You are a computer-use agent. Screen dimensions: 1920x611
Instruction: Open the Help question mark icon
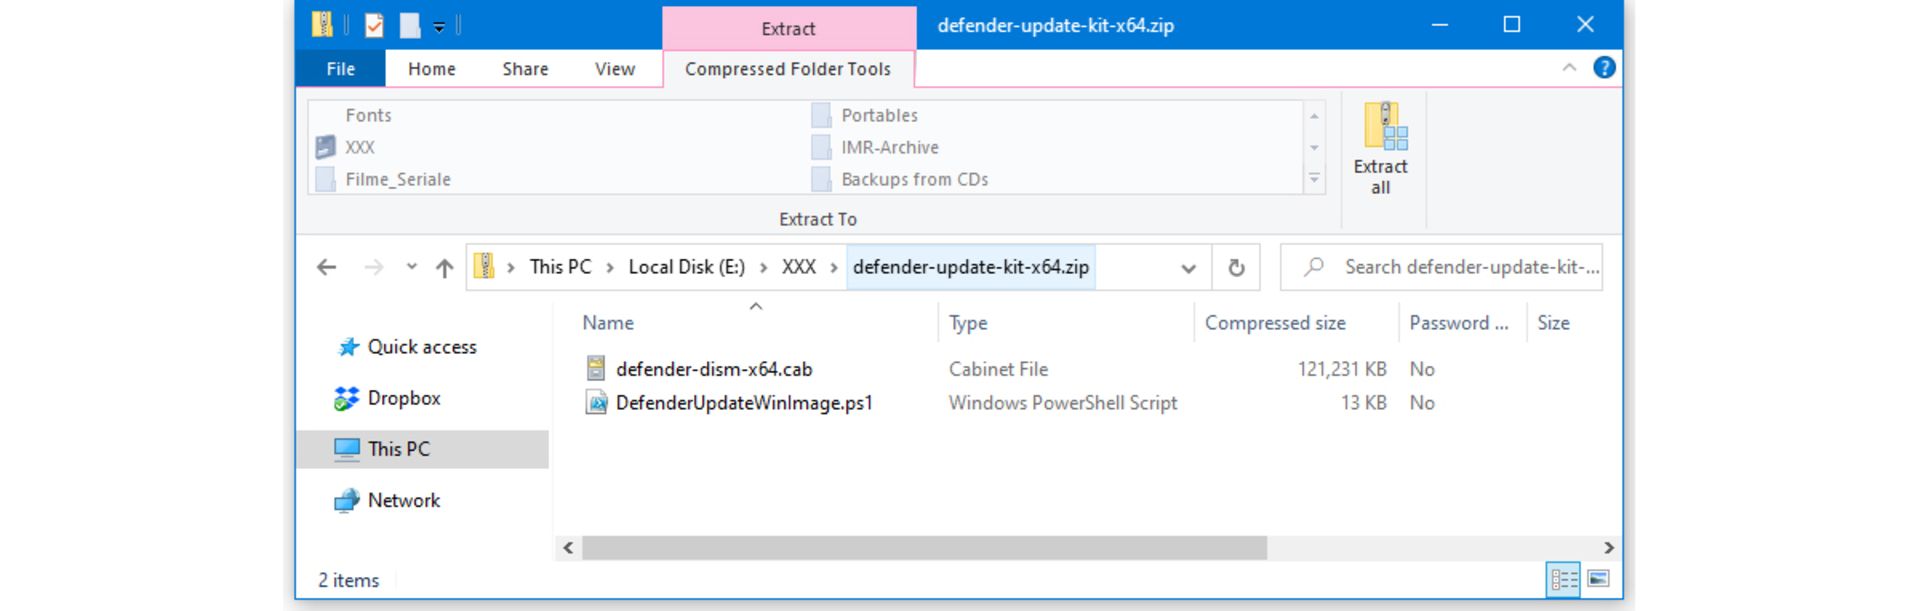click(x=1604, y=67)
